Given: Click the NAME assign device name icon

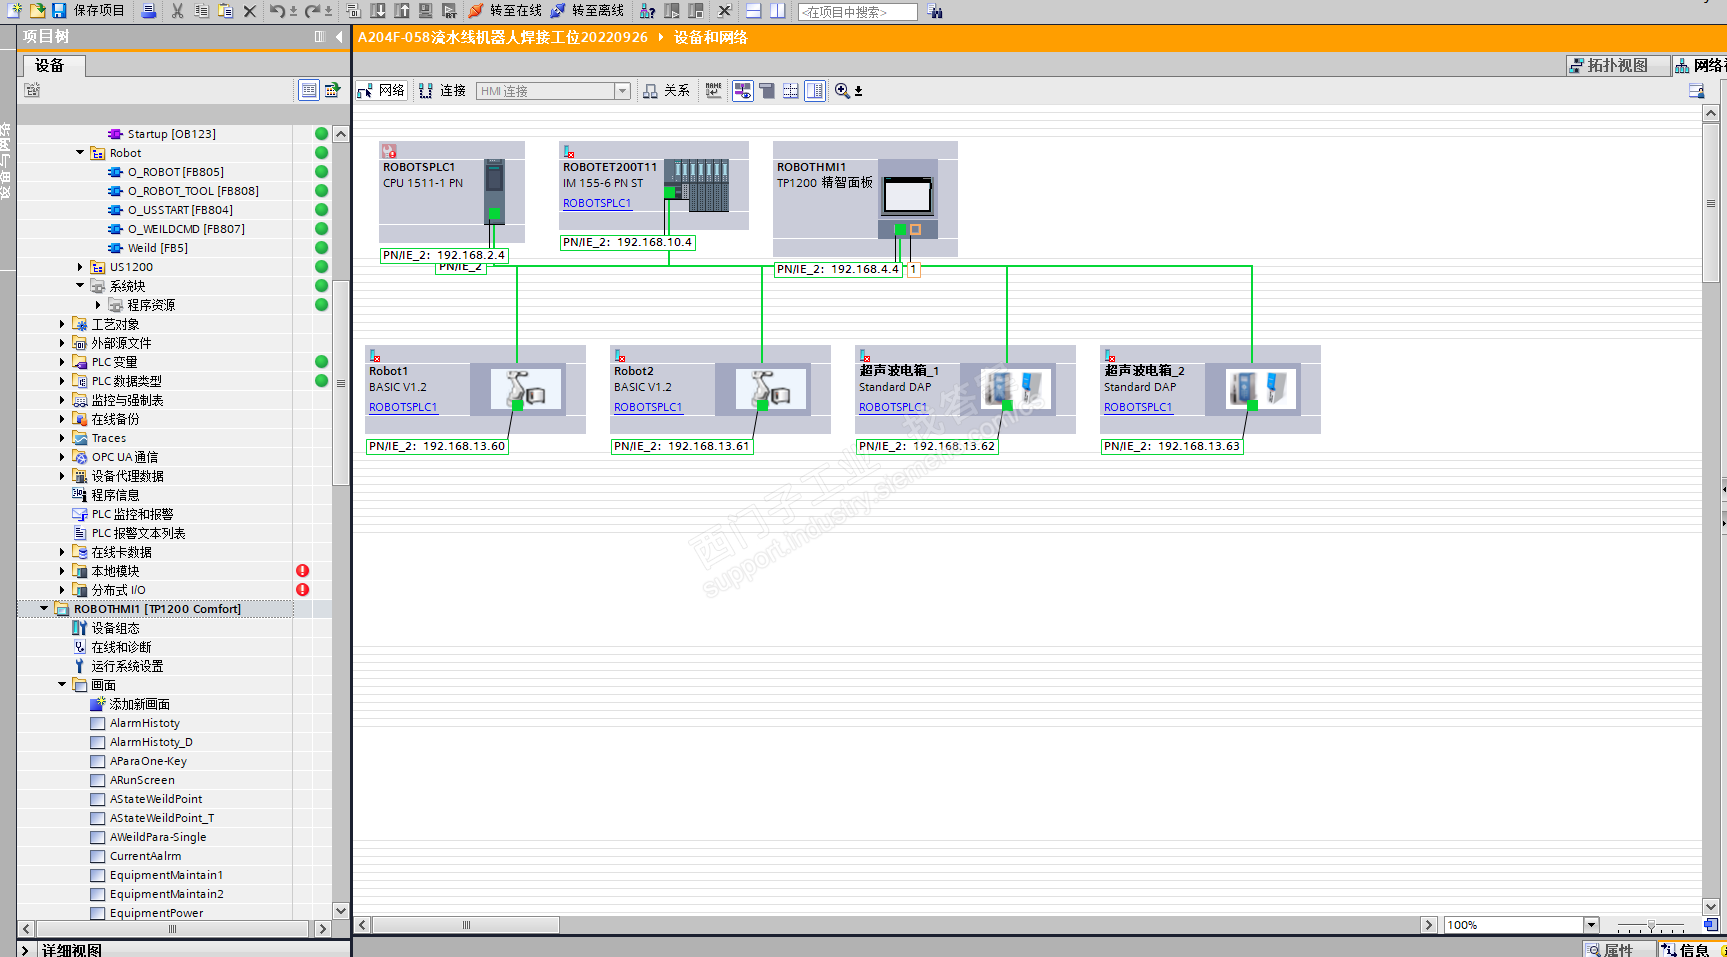Looking at the screenshot, I should click(x=713, y=91).
